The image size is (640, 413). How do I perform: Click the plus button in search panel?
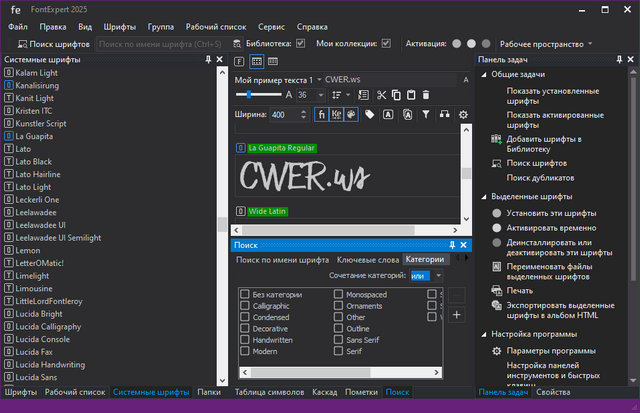pyautogui.click(x=457, y=315)
